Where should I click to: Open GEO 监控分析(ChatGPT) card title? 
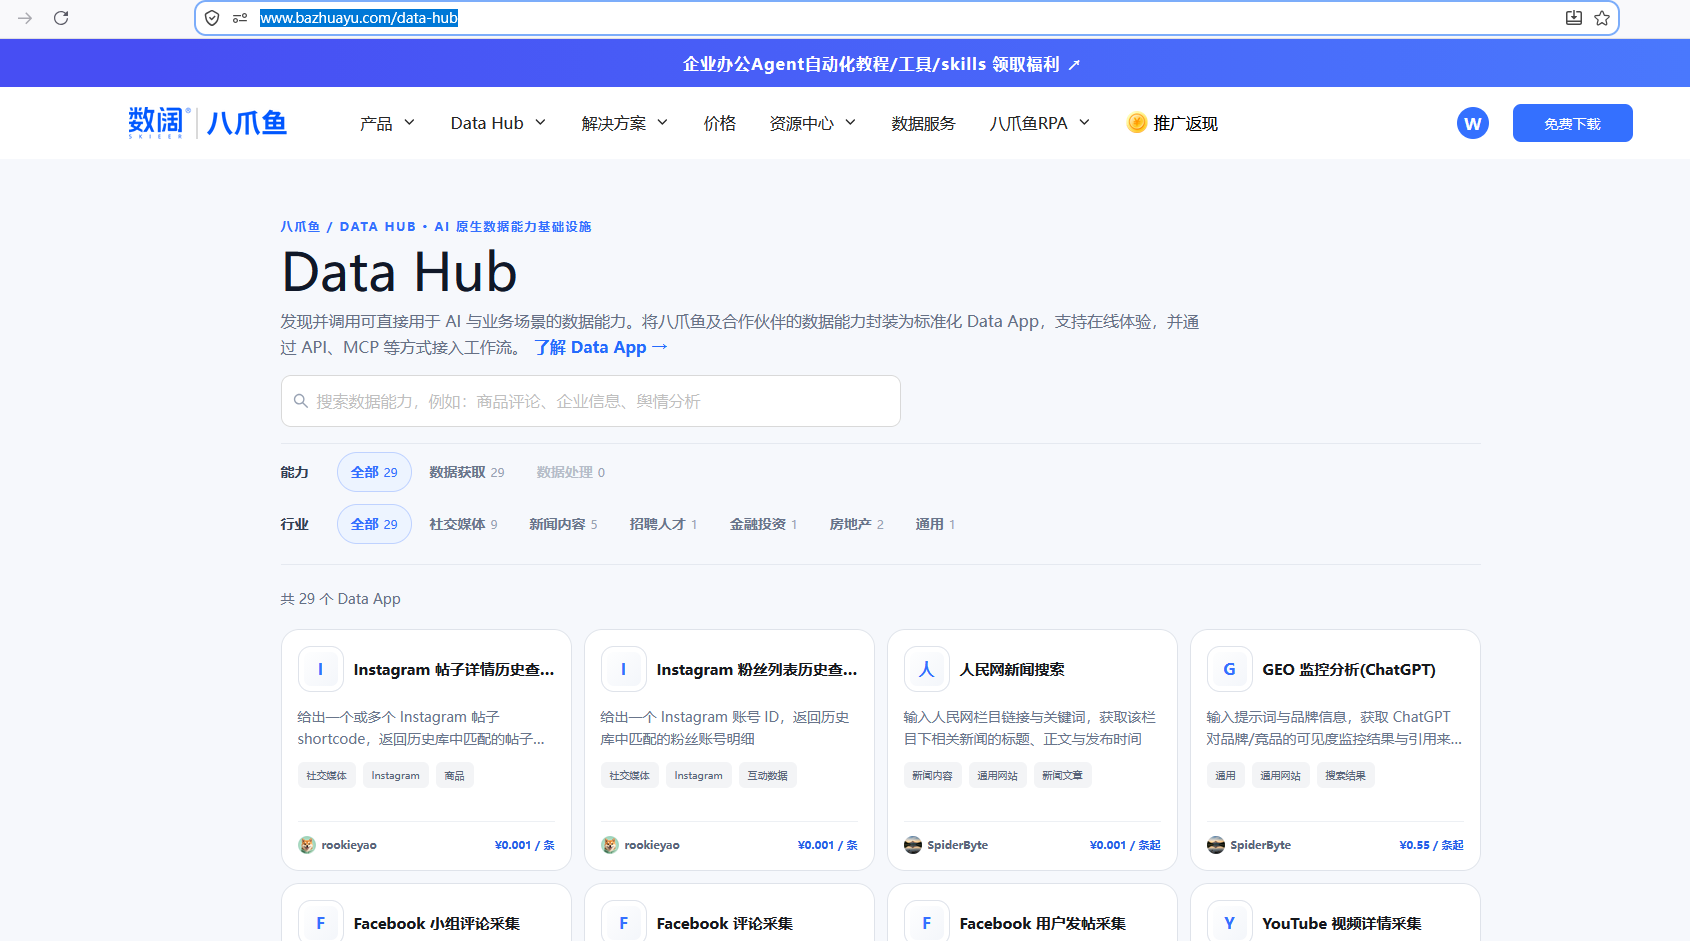point(1348,669)
